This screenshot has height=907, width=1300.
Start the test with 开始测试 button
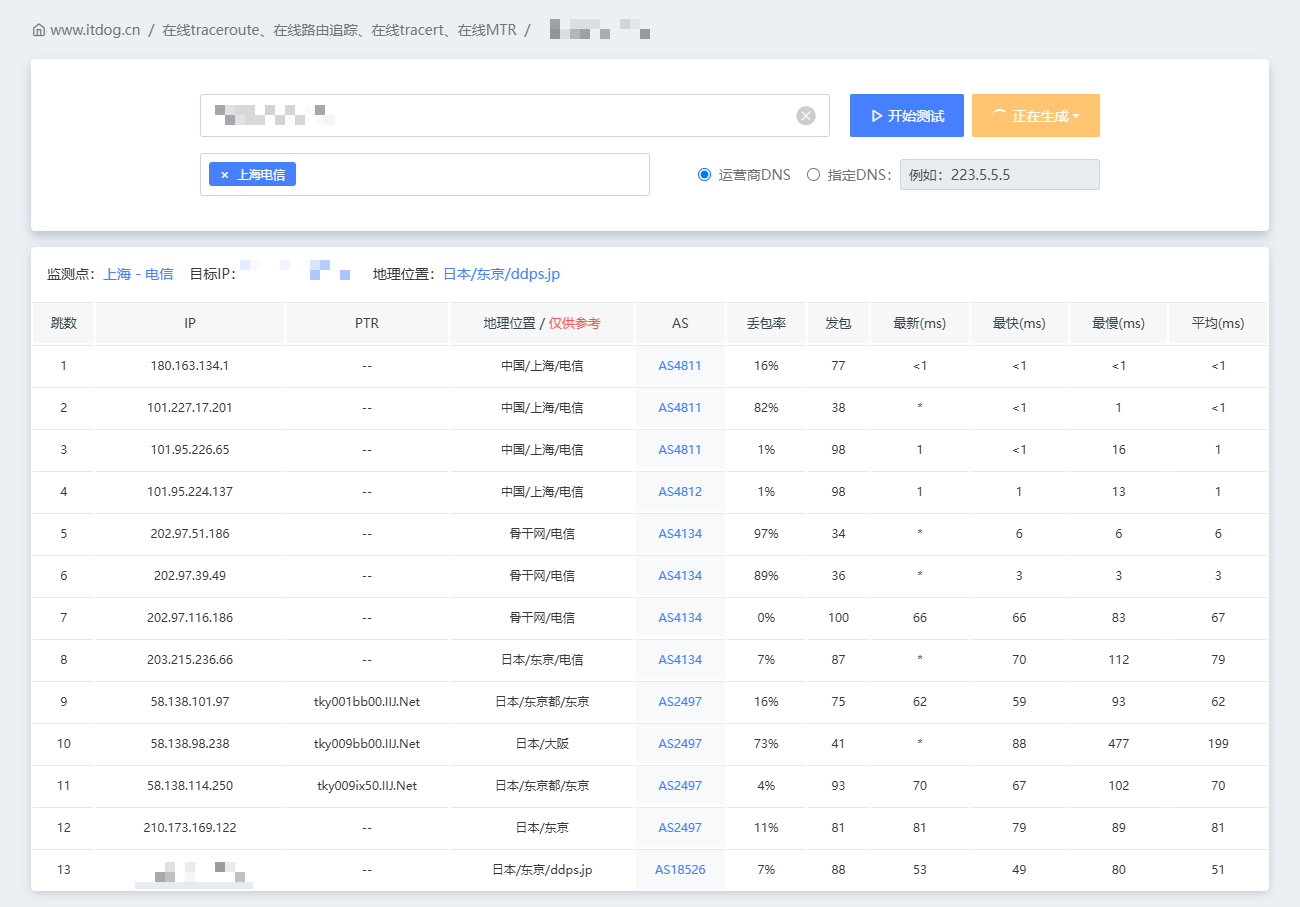click(x=907, y=116)
